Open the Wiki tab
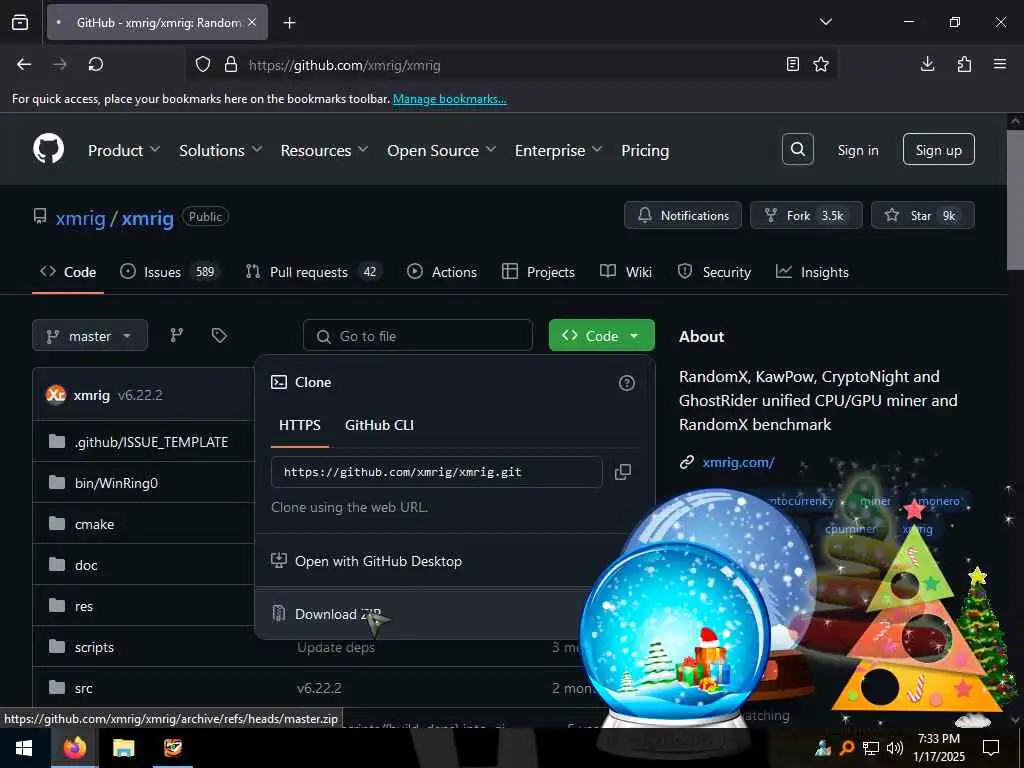The width and height of the screenshot is (1024, 768). coord(626,272)
